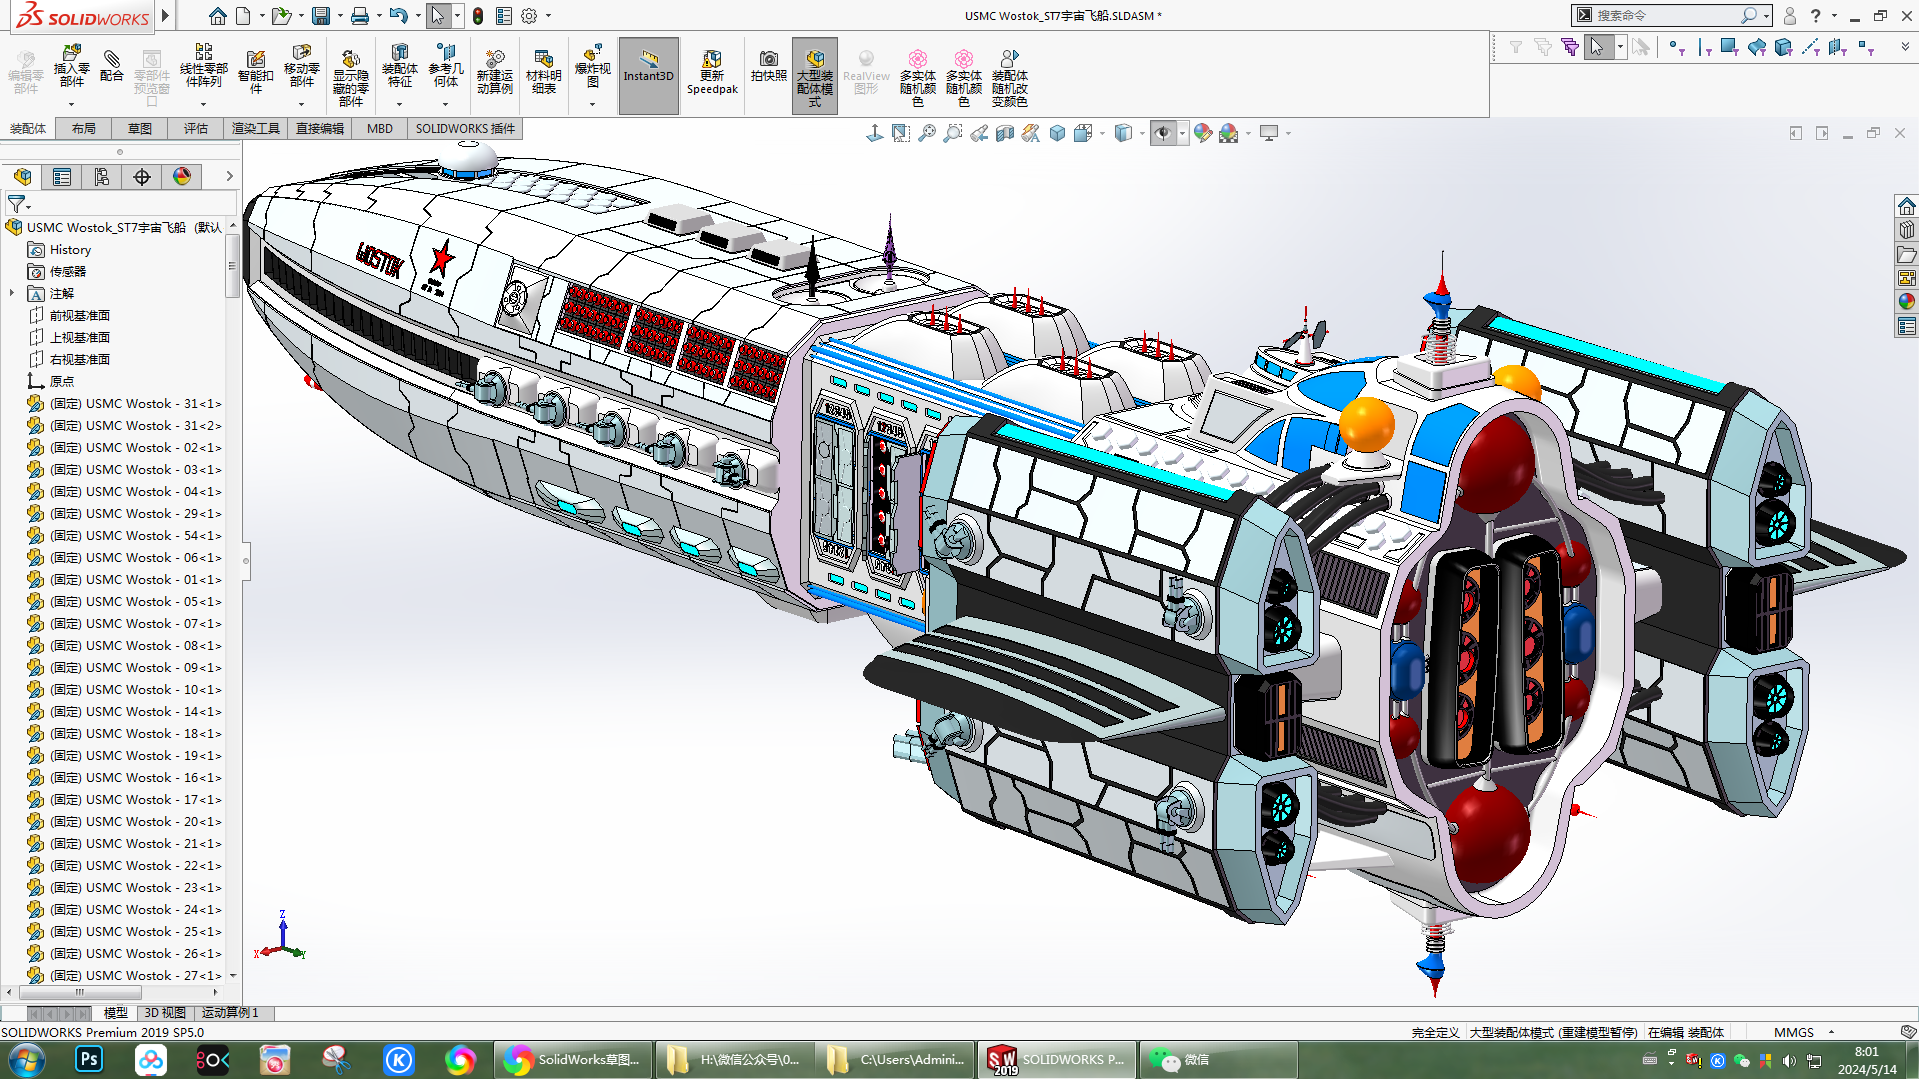
Task: Switch to the SOLIDWORKS 插件 tab
Action: point(465,129)
